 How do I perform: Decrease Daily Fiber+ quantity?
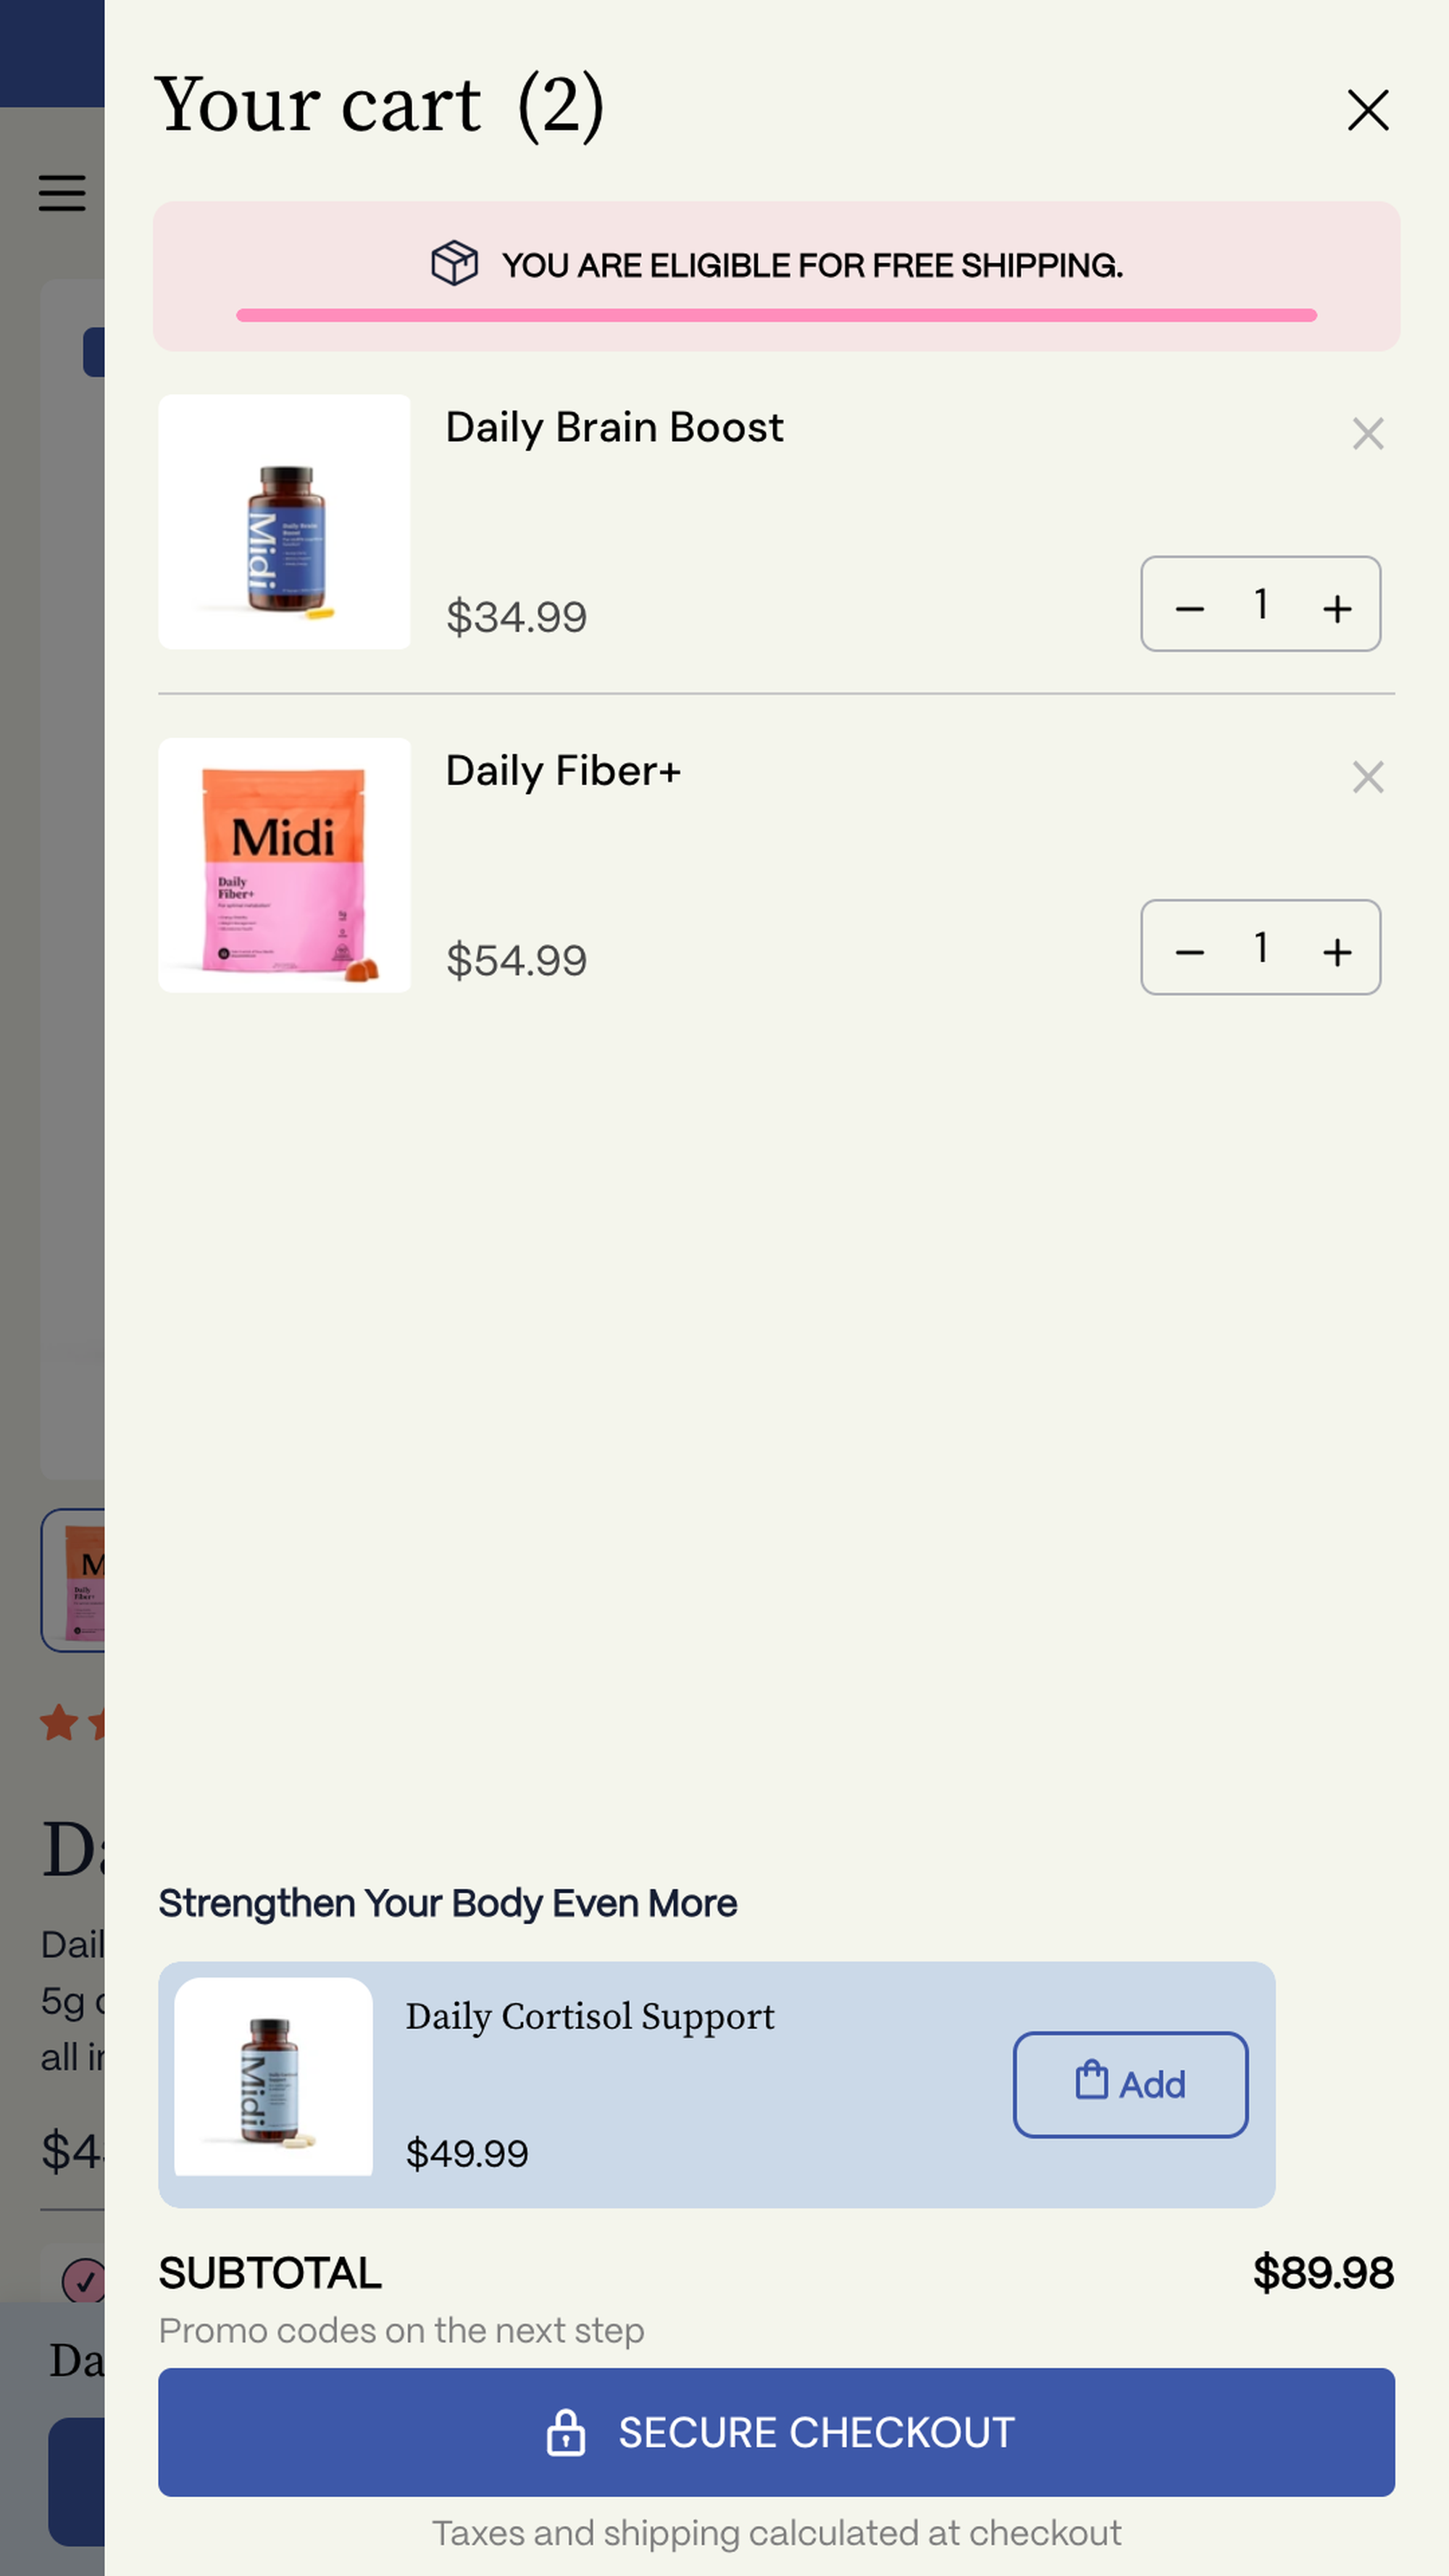coord(1189,951)
